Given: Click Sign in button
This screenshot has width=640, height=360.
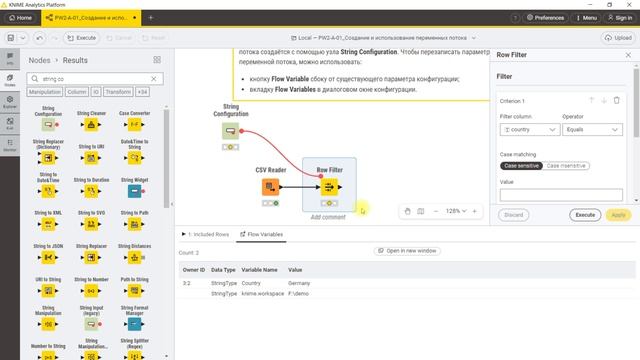Looking at the screenshot, I should (620, 18).
